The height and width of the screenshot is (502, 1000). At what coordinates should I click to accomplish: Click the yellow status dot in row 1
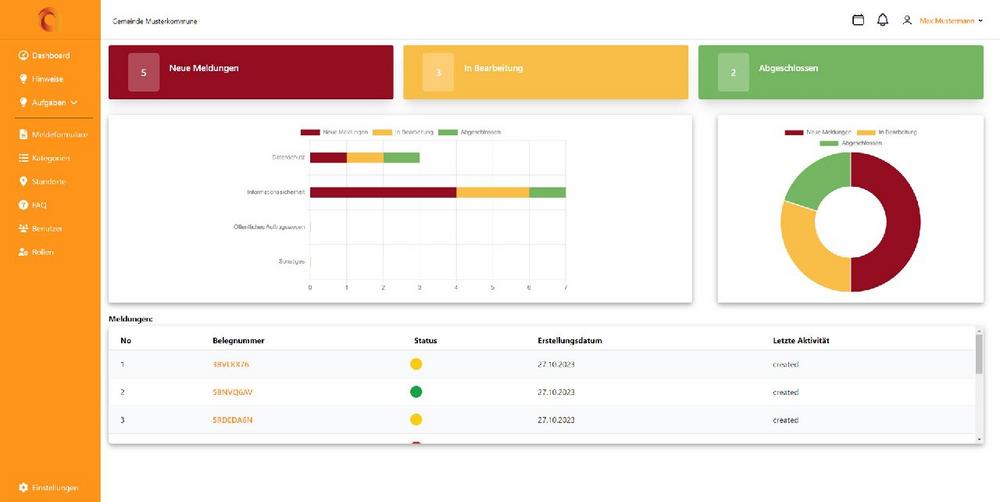click(x=416, y=364)
